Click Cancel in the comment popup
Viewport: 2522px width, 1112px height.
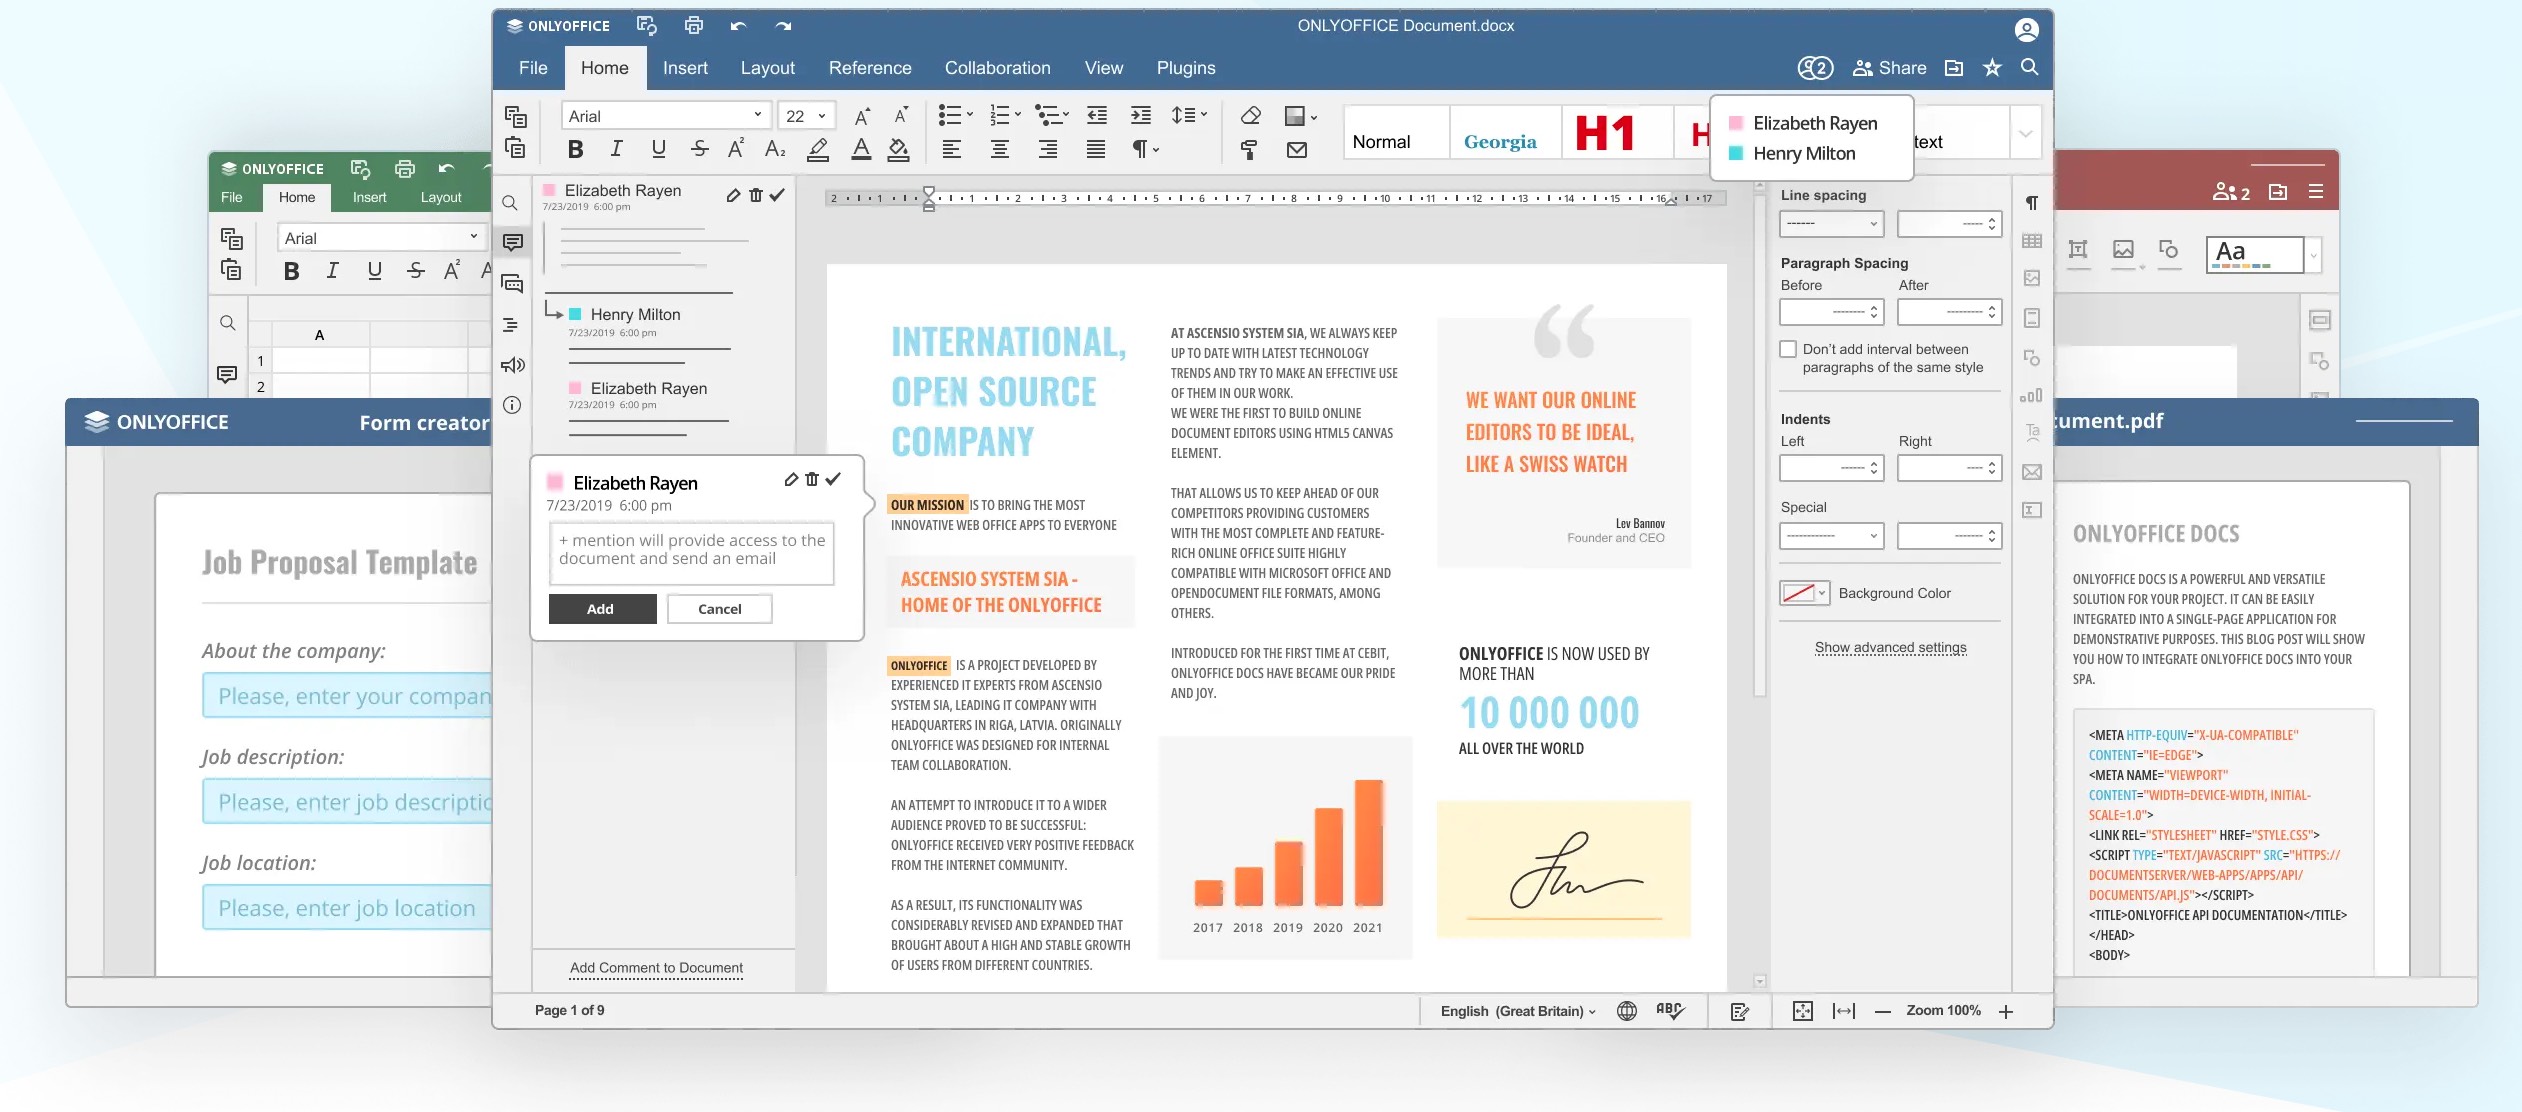tap(720, 609)
